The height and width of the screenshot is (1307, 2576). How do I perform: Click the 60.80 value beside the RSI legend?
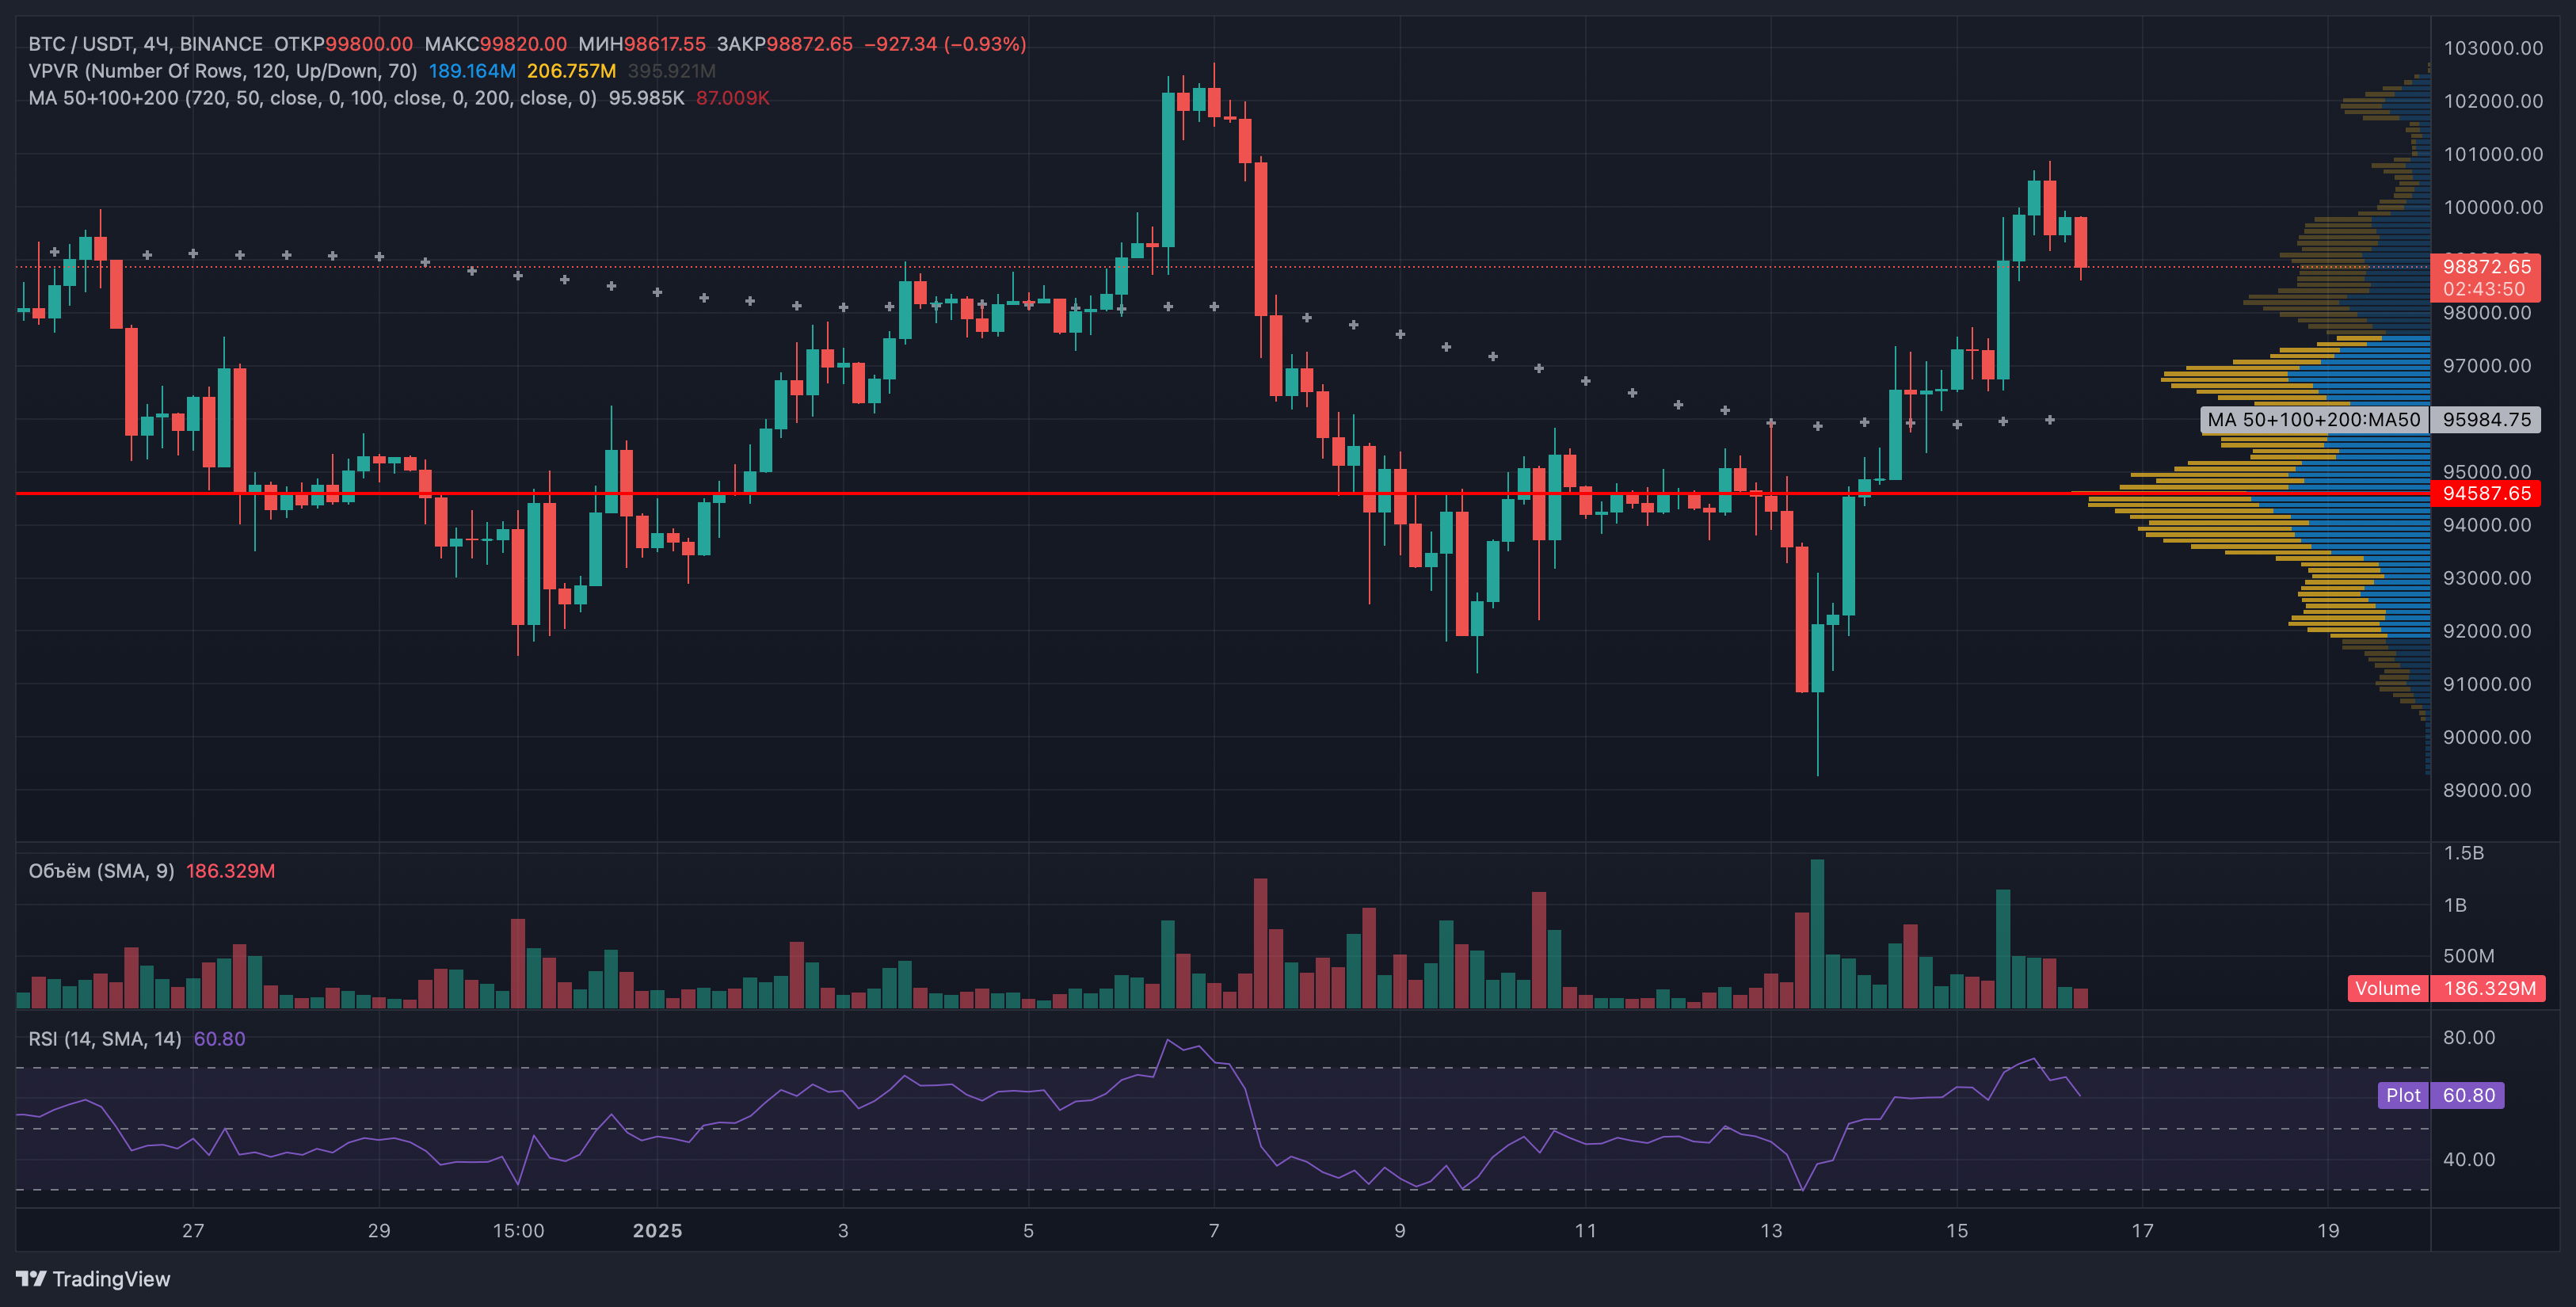point(219,1039)
